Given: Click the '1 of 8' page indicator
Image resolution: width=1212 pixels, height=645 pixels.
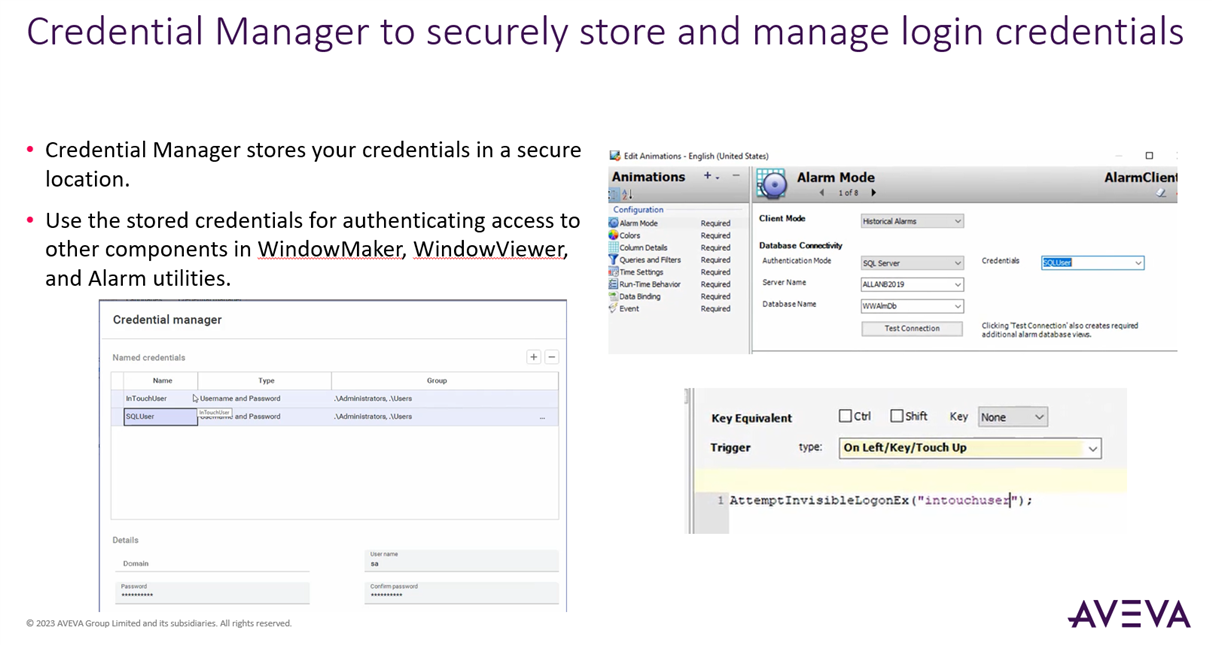Looking at the screenshot, I should [x=848, y=193].
